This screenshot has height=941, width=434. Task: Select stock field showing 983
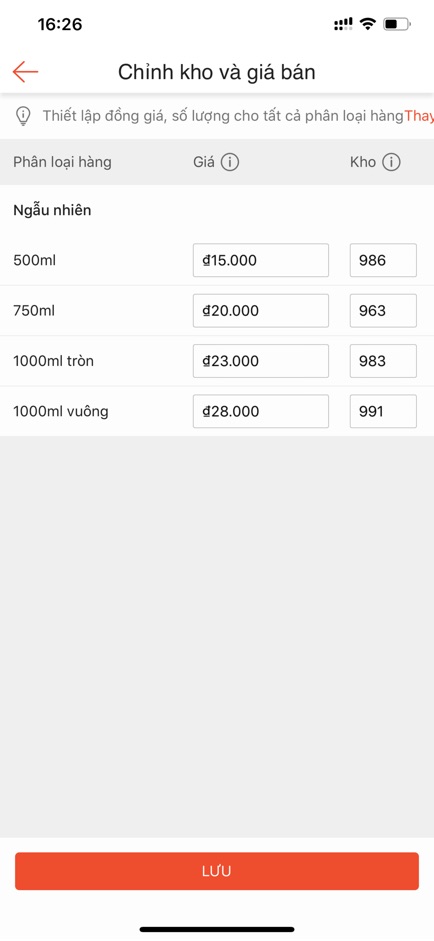pos(383,361)
